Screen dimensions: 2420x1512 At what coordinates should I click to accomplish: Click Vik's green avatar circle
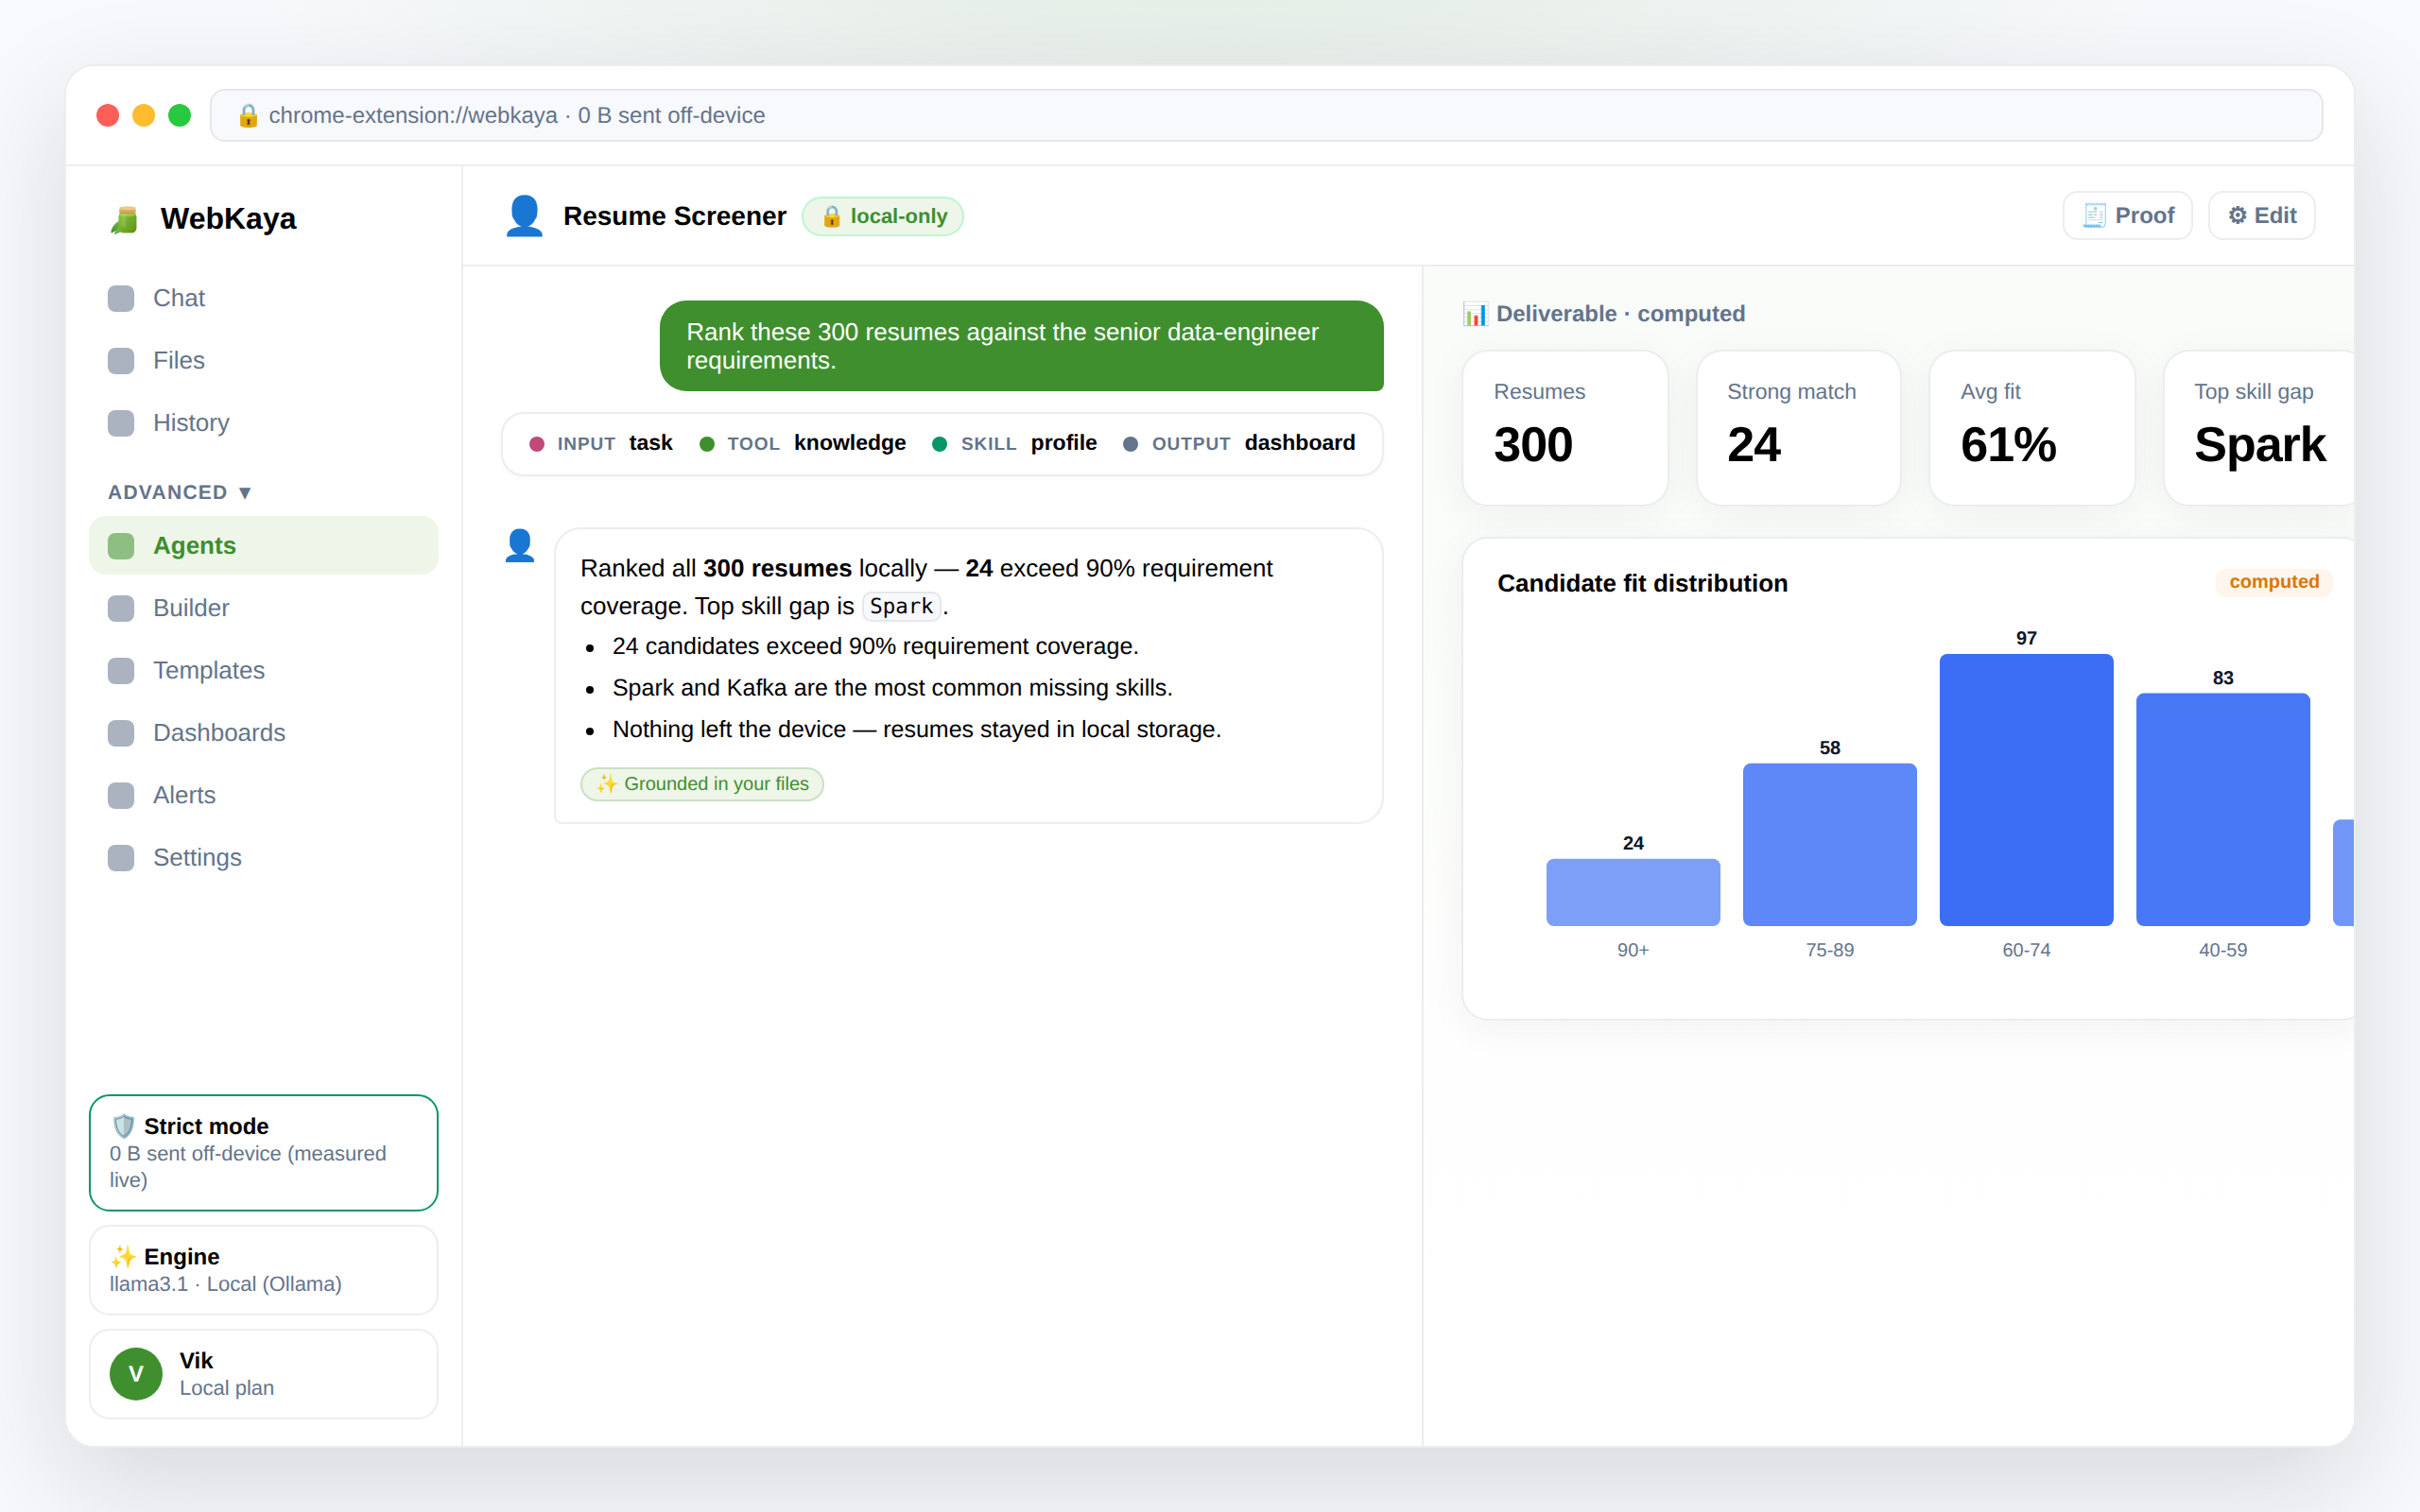[x=136, y=1373]
